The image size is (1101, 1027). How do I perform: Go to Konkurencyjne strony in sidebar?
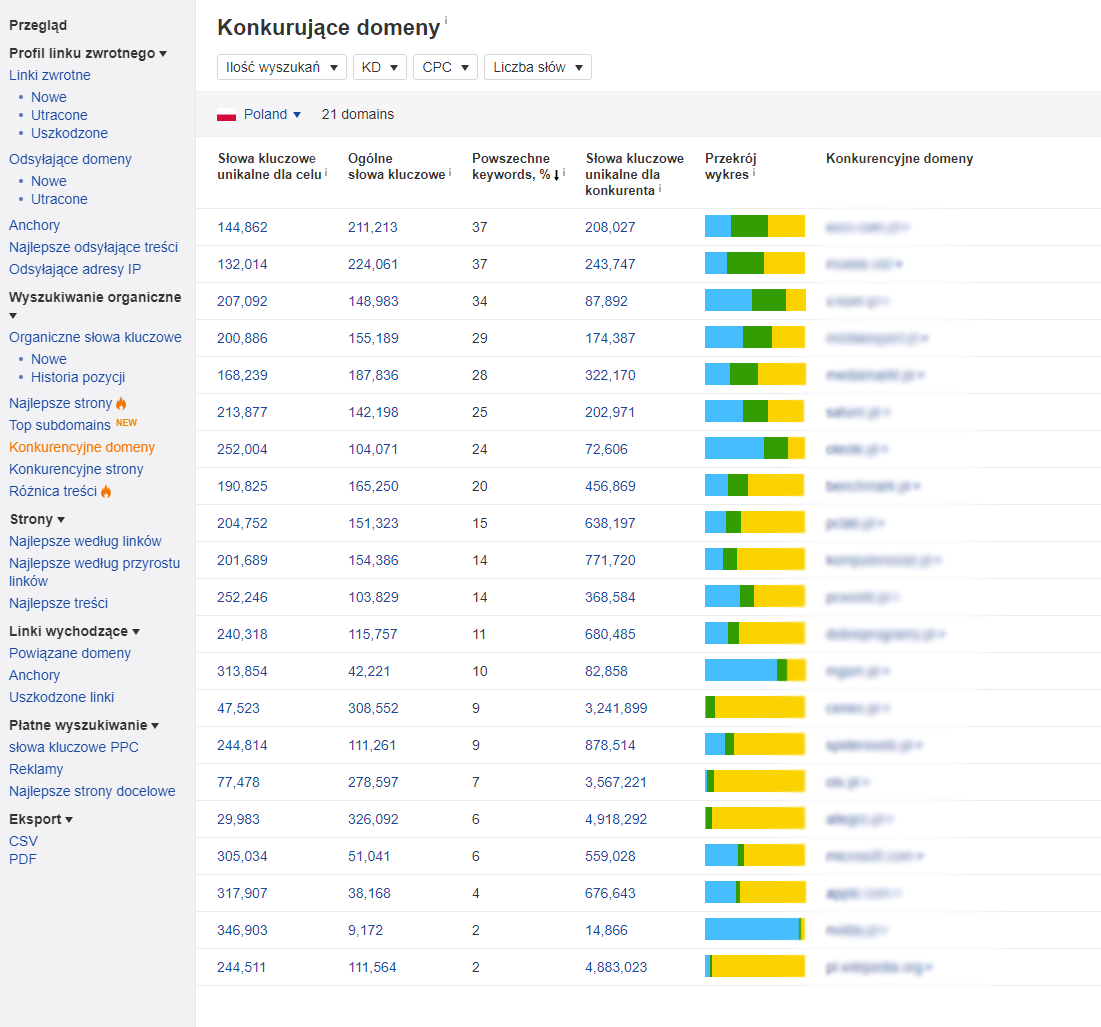[x=76, y=469]
